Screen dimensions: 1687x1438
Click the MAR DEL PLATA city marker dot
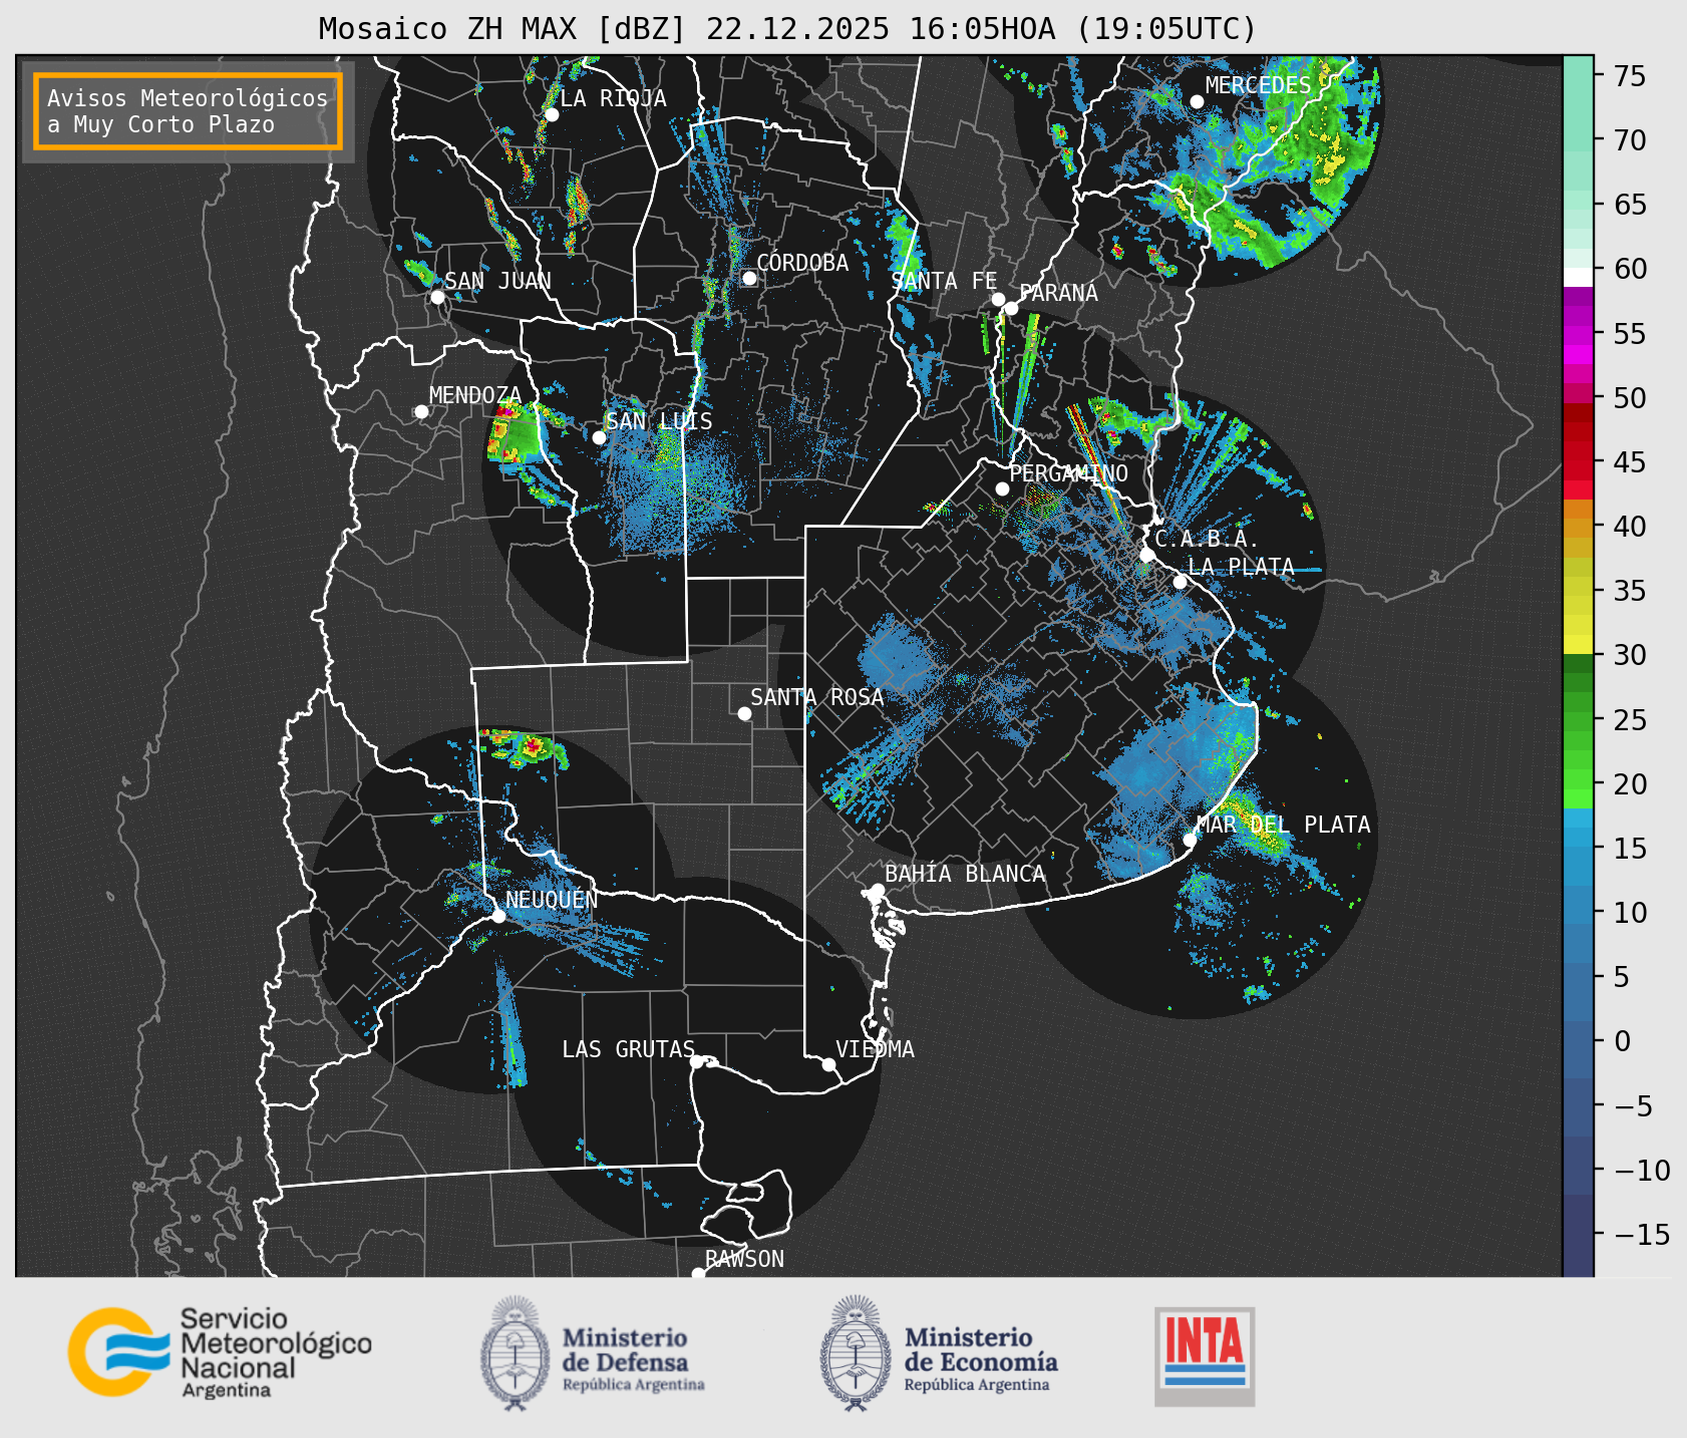[1190, 839]
